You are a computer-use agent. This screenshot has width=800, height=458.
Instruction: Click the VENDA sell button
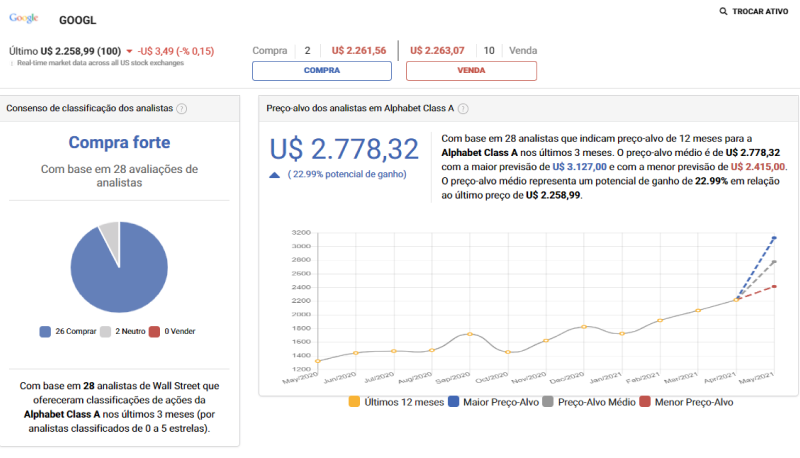pyautogui.click(x=471, y=70)
